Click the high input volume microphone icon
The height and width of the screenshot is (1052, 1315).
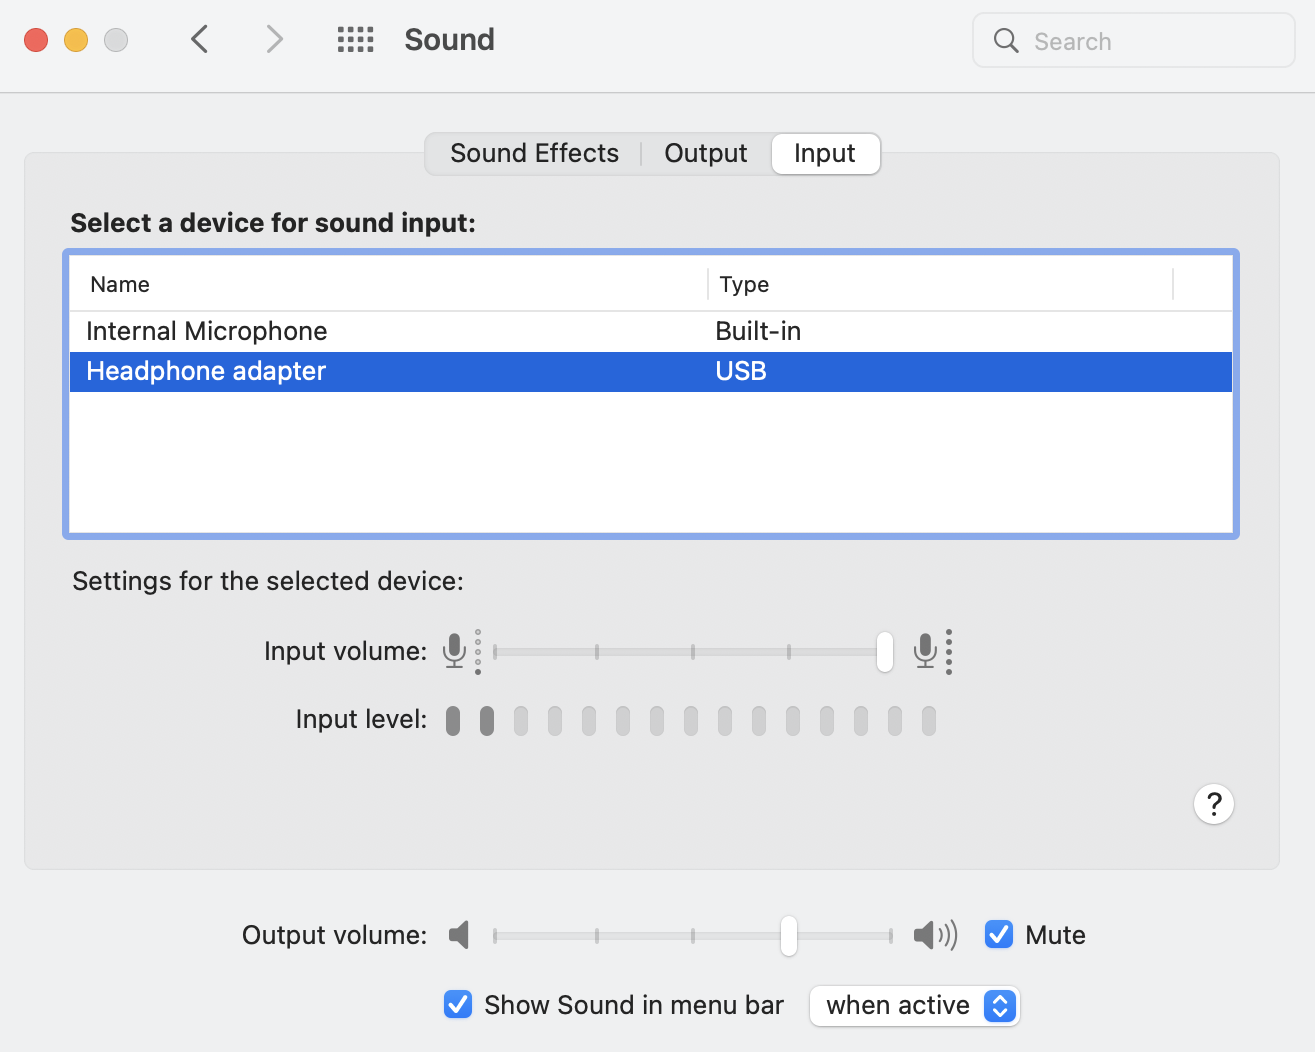tap(926, 651)
